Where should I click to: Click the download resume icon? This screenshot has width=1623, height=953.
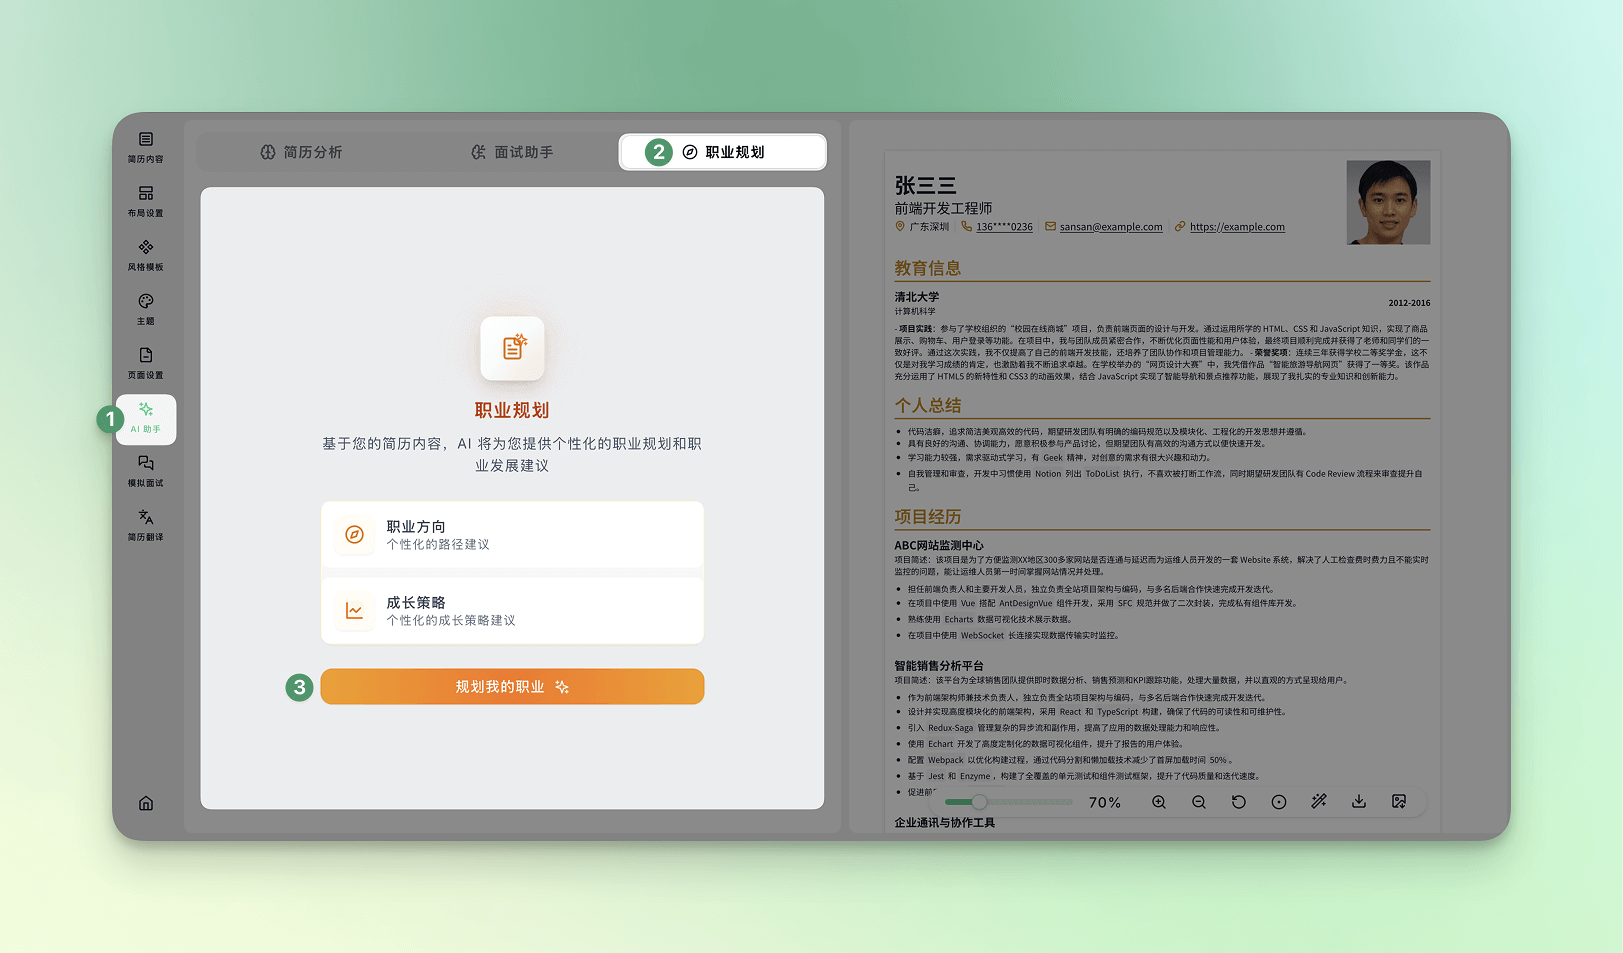click(1359, 802)
